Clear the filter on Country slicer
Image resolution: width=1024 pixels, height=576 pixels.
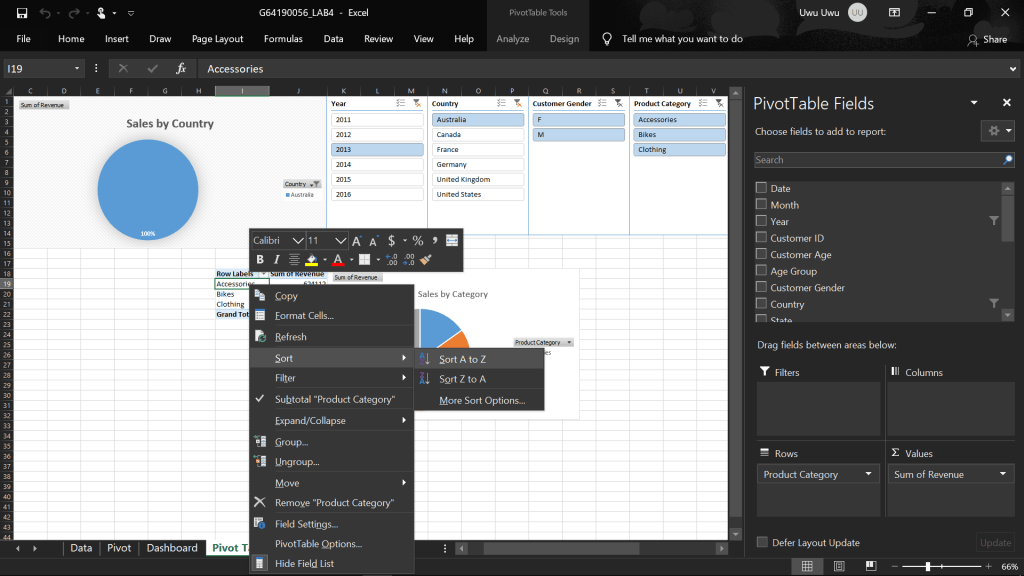pos(517,103)
